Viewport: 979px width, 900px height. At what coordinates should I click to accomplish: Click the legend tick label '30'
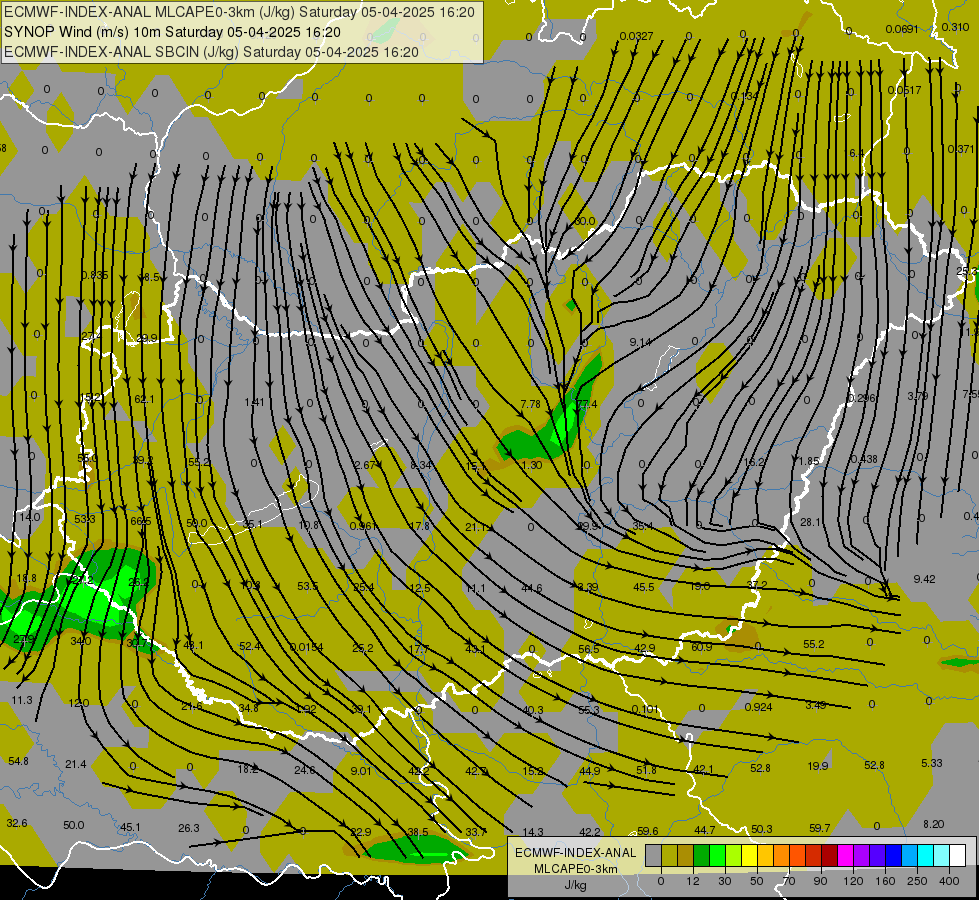tap(725, 881)
